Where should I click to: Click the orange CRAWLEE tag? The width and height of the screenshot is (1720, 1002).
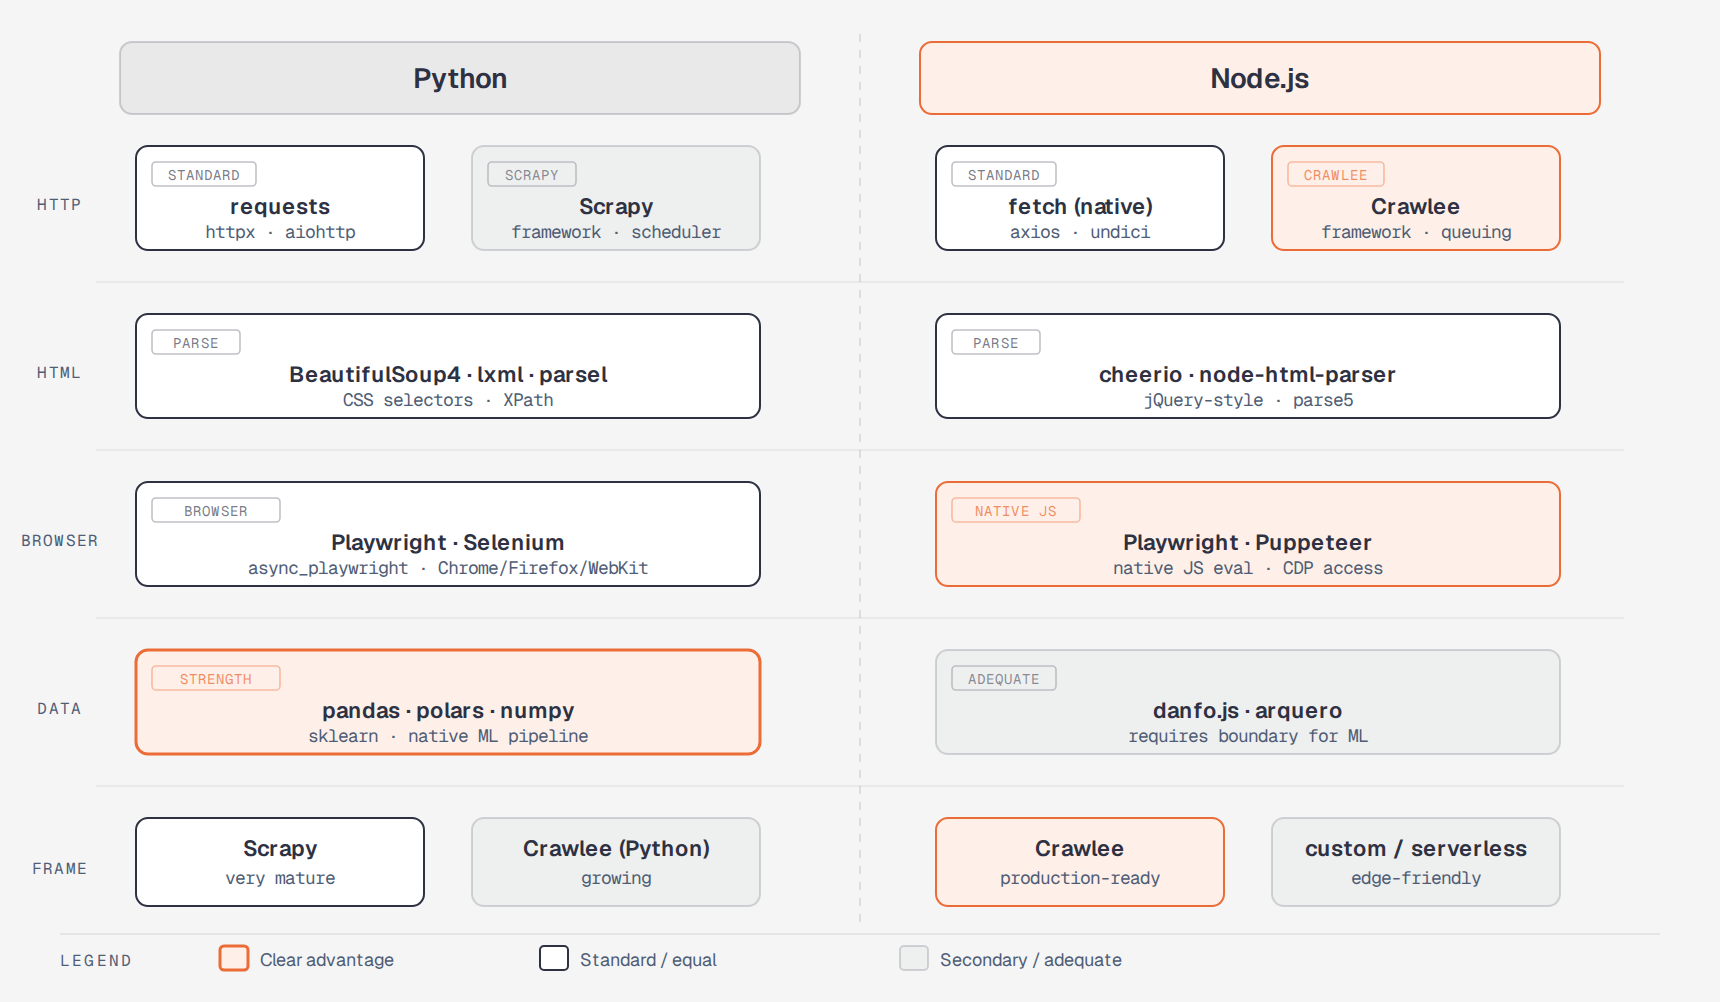pyautogui.click(x=1336, y=175)
